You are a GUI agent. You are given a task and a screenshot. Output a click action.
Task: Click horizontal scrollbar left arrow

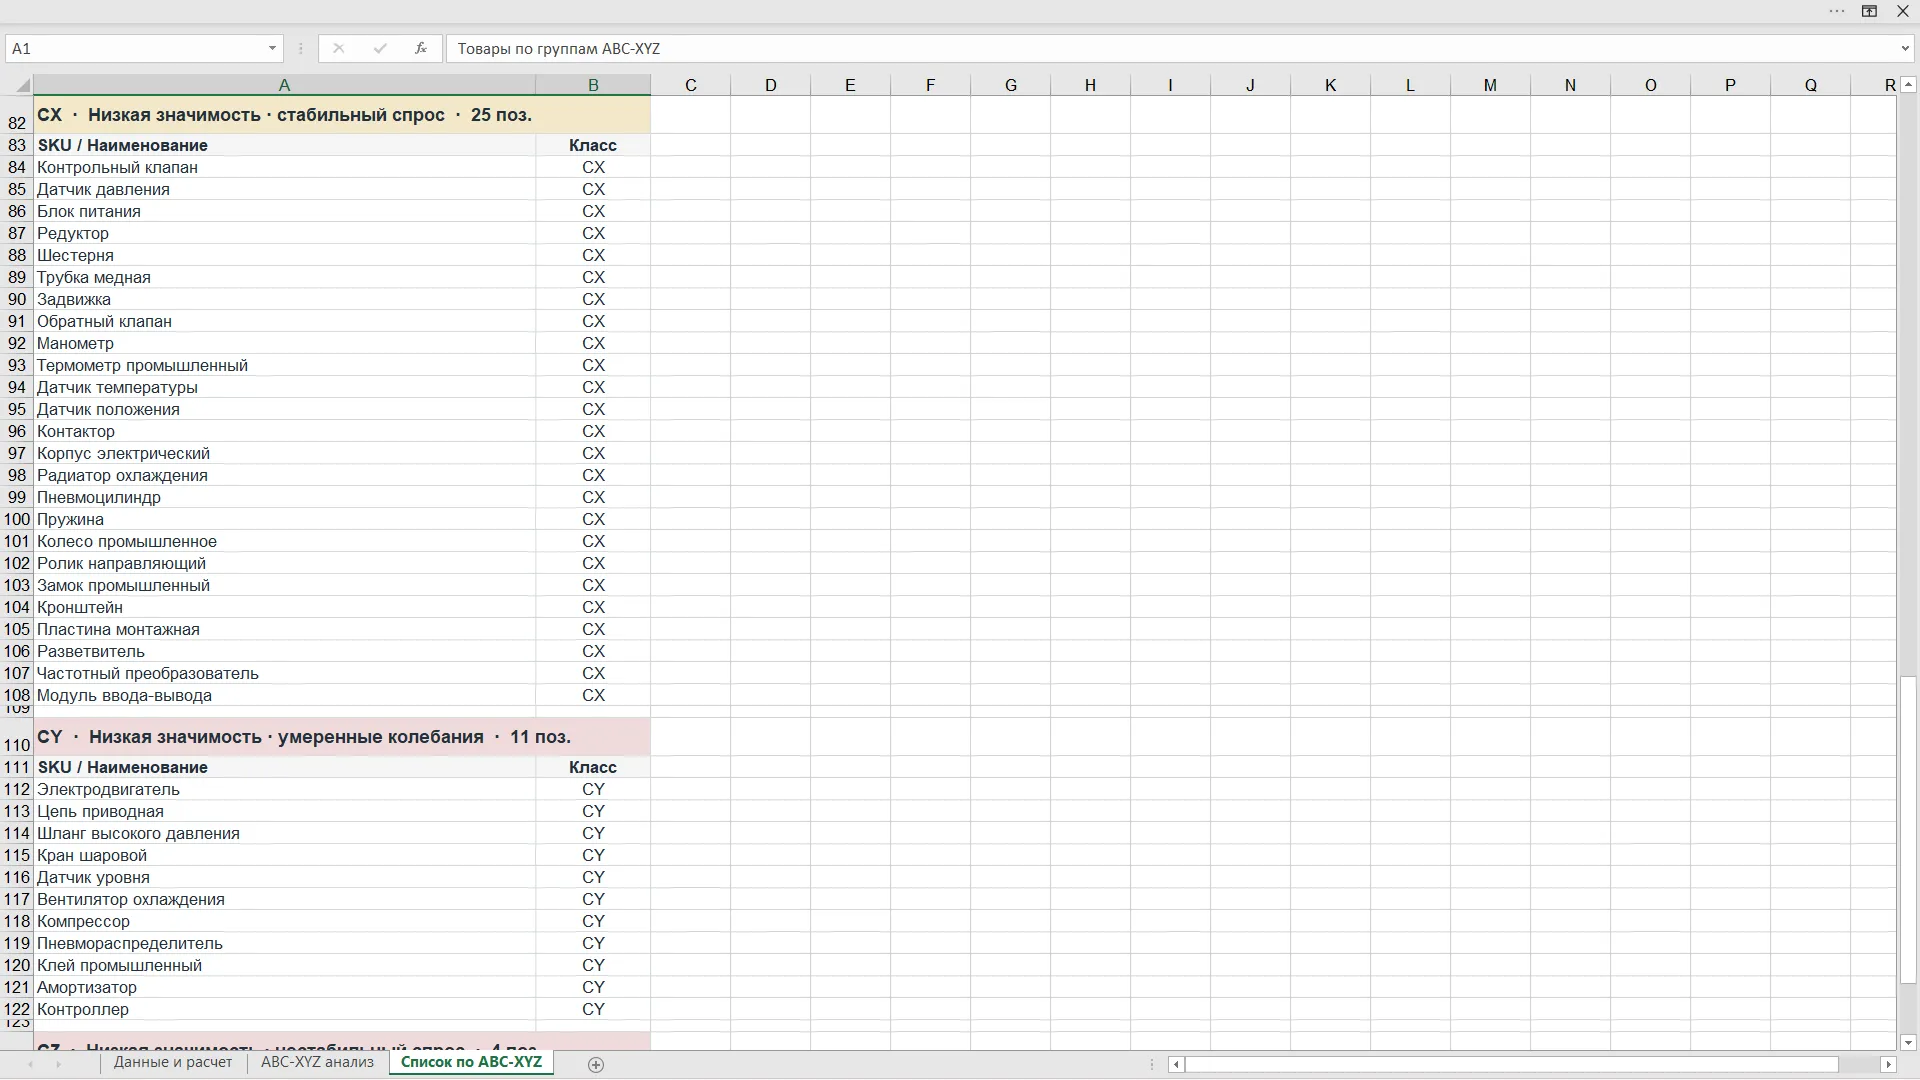1177,1065
